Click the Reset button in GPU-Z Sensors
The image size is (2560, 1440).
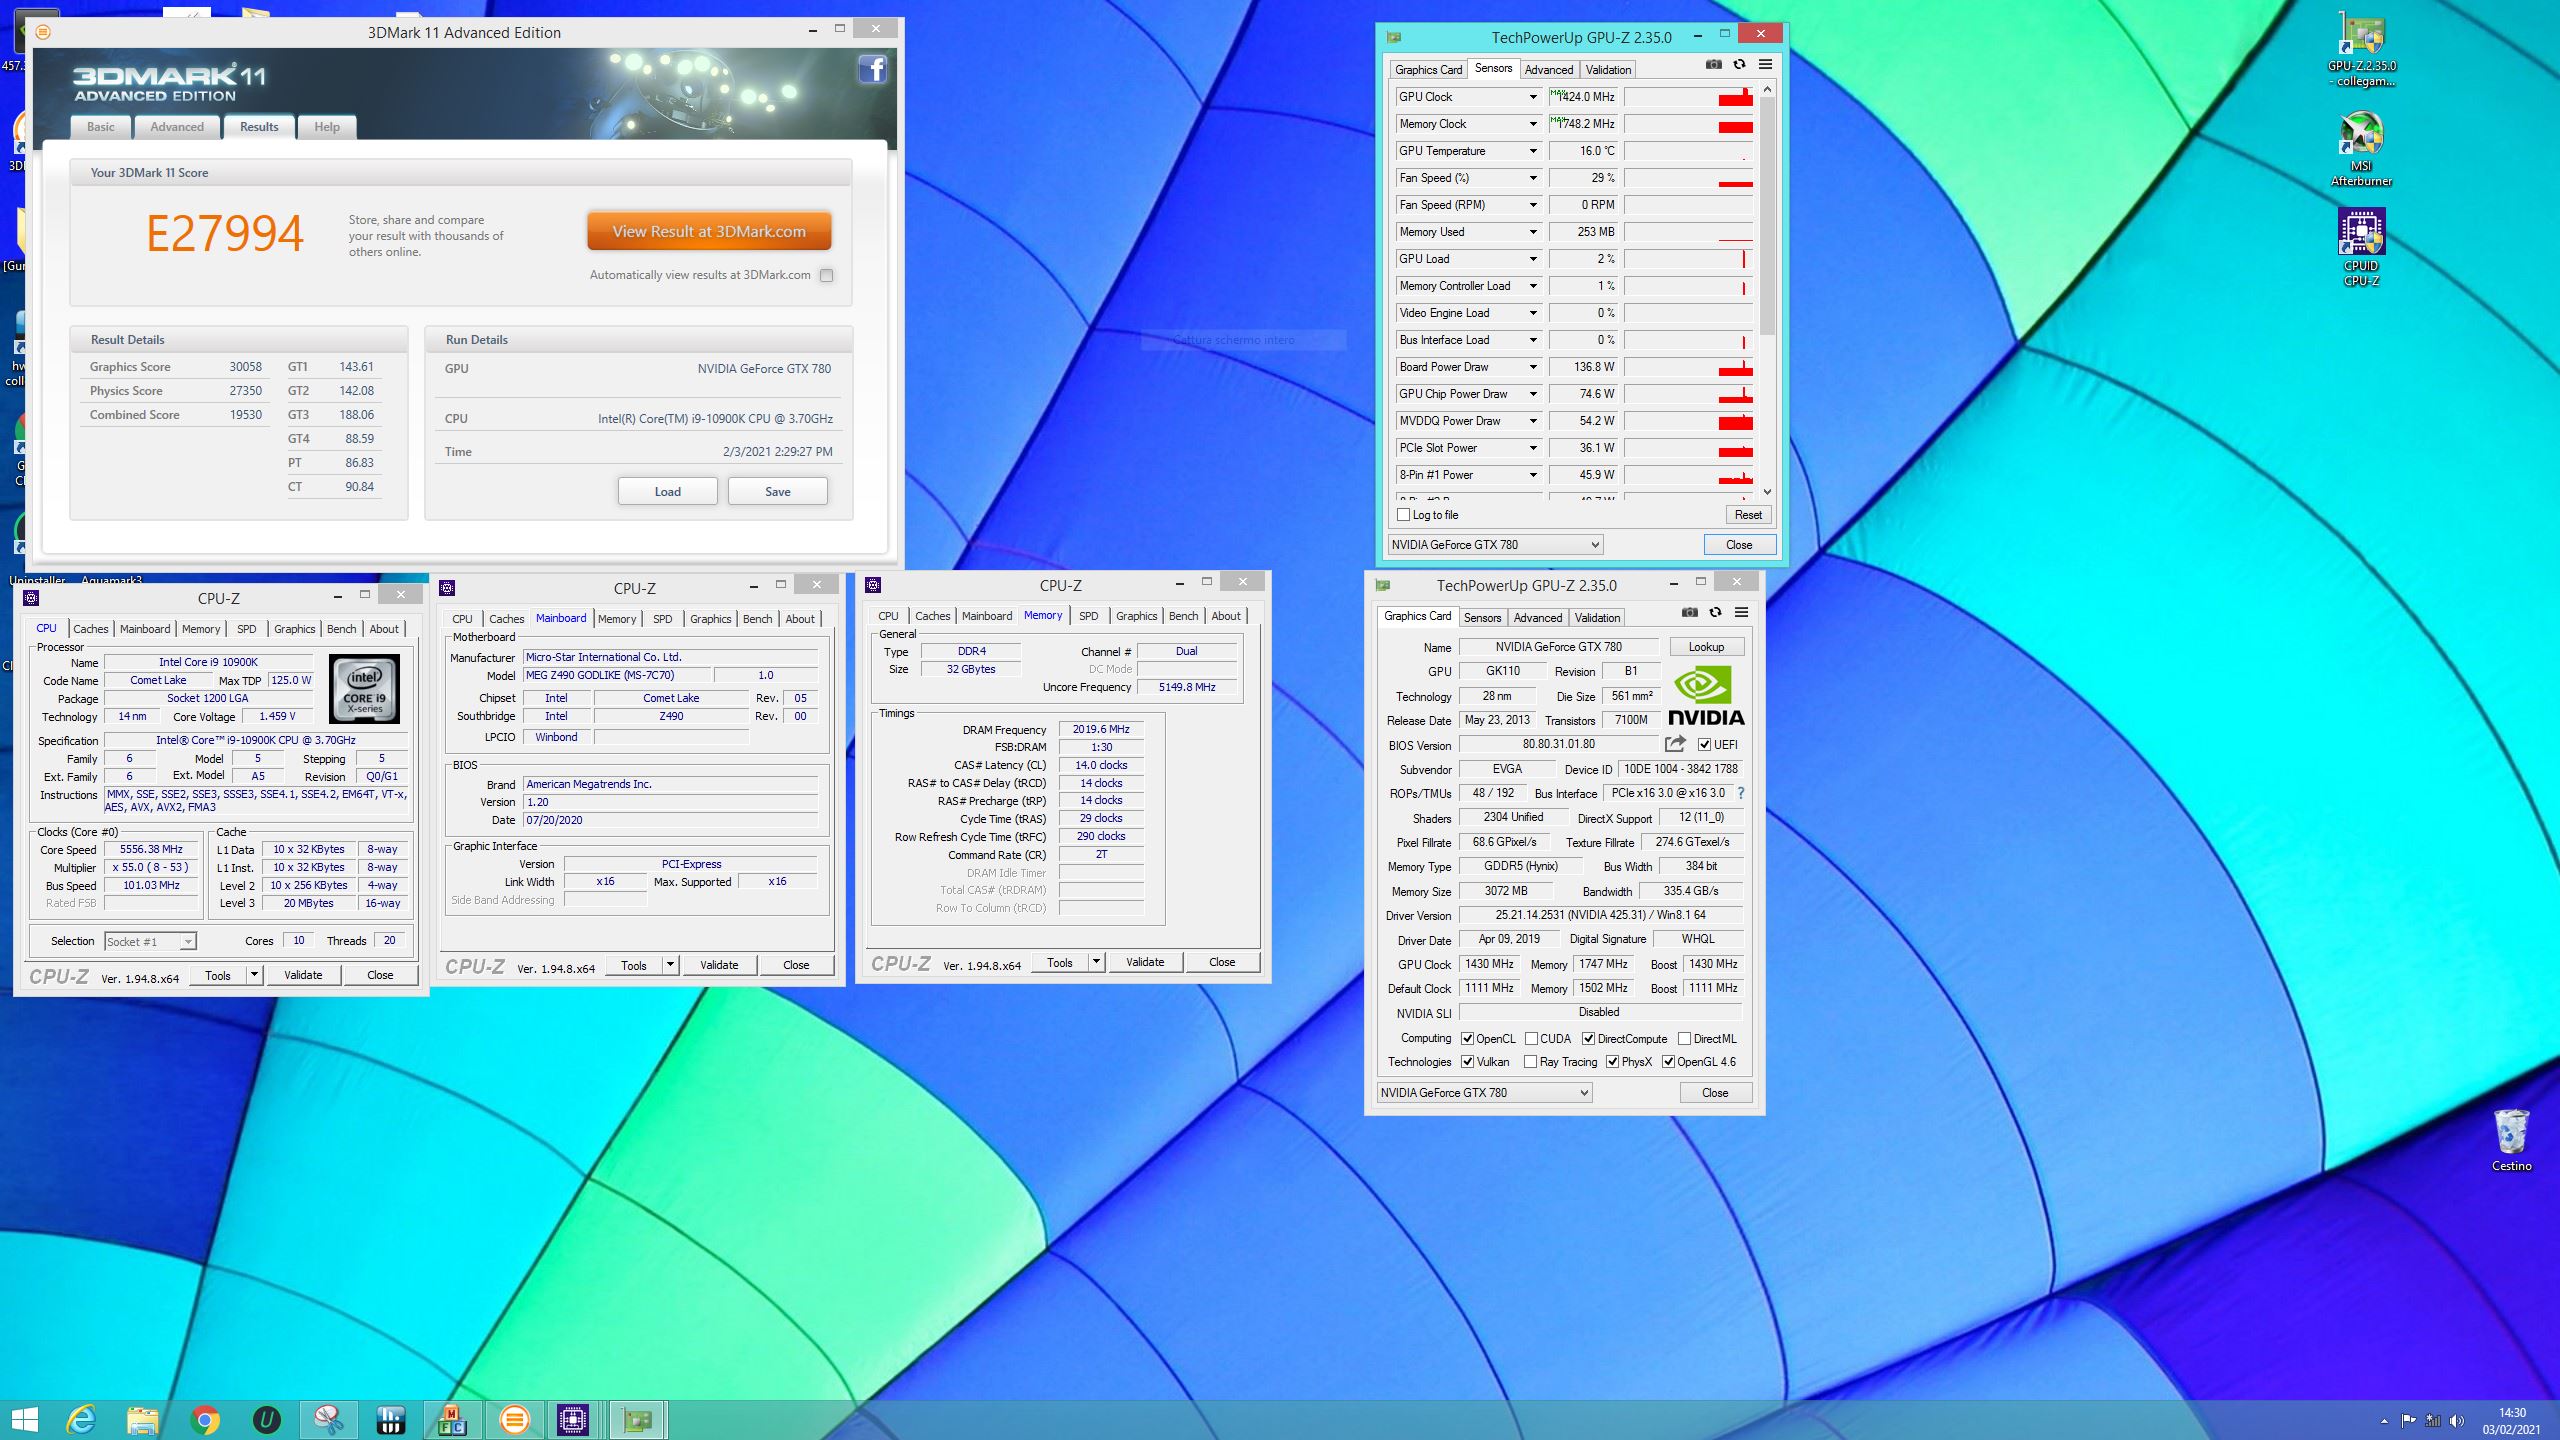point(1748,515)
